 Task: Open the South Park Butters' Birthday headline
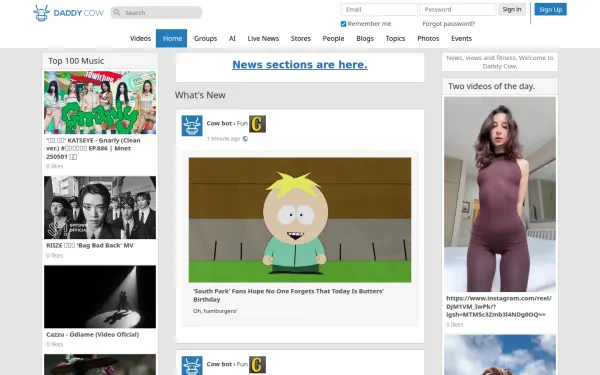[289, 295]
